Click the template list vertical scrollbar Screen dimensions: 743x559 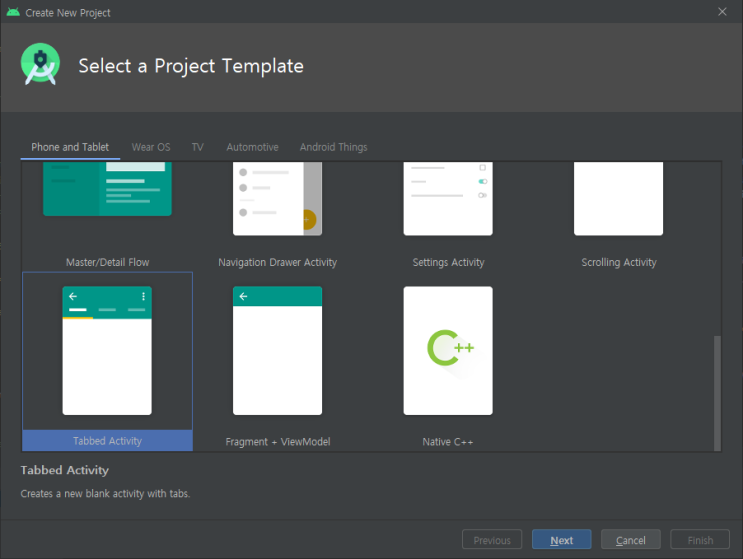[x=717, y=393]
